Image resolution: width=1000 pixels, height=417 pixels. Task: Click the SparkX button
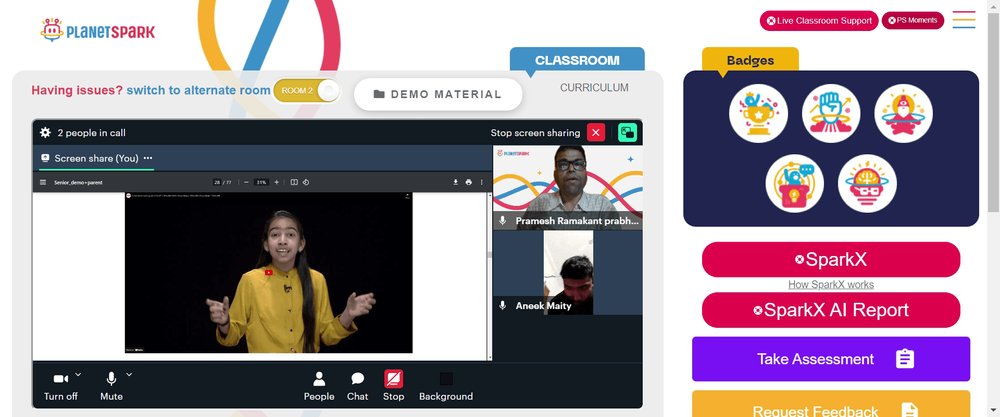[831, 260]
